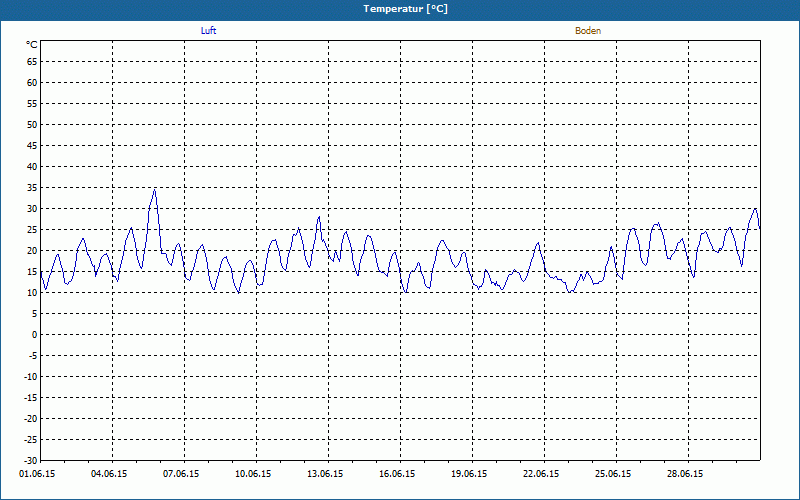Select the 10.06.15 date label
Screen dimensions: 800x500
pyautogui.click(x=253, y=474)
